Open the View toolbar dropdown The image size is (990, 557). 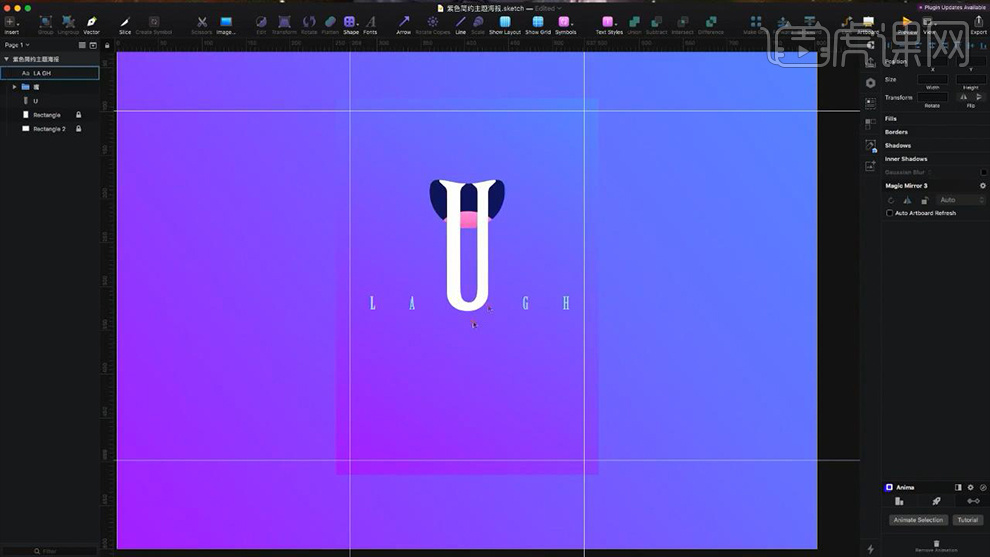click(x=929, y=24)
